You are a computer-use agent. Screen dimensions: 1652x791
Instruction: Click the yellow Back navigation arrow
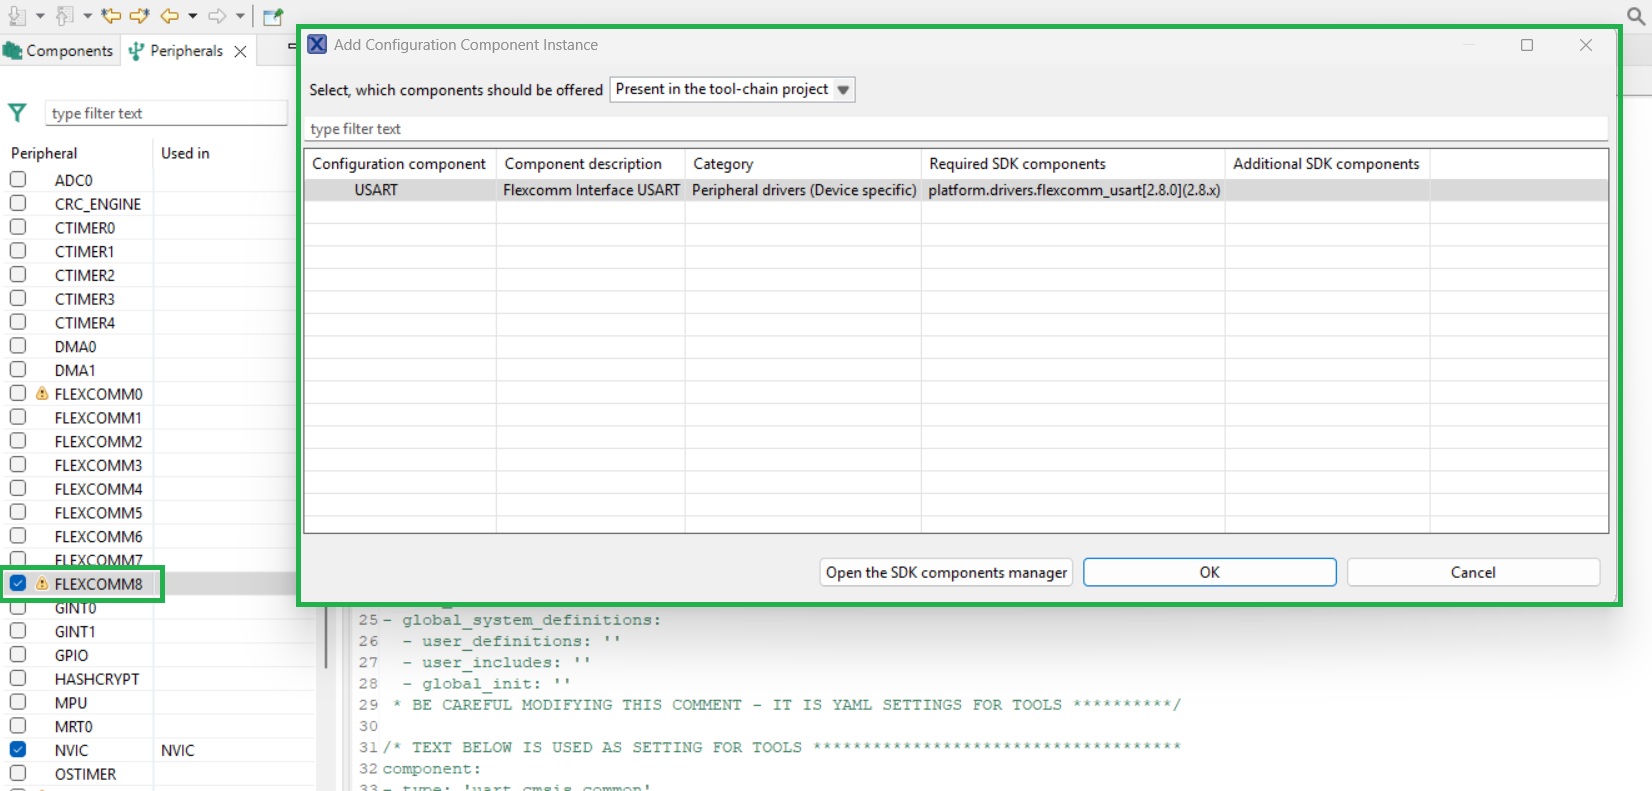169,16
